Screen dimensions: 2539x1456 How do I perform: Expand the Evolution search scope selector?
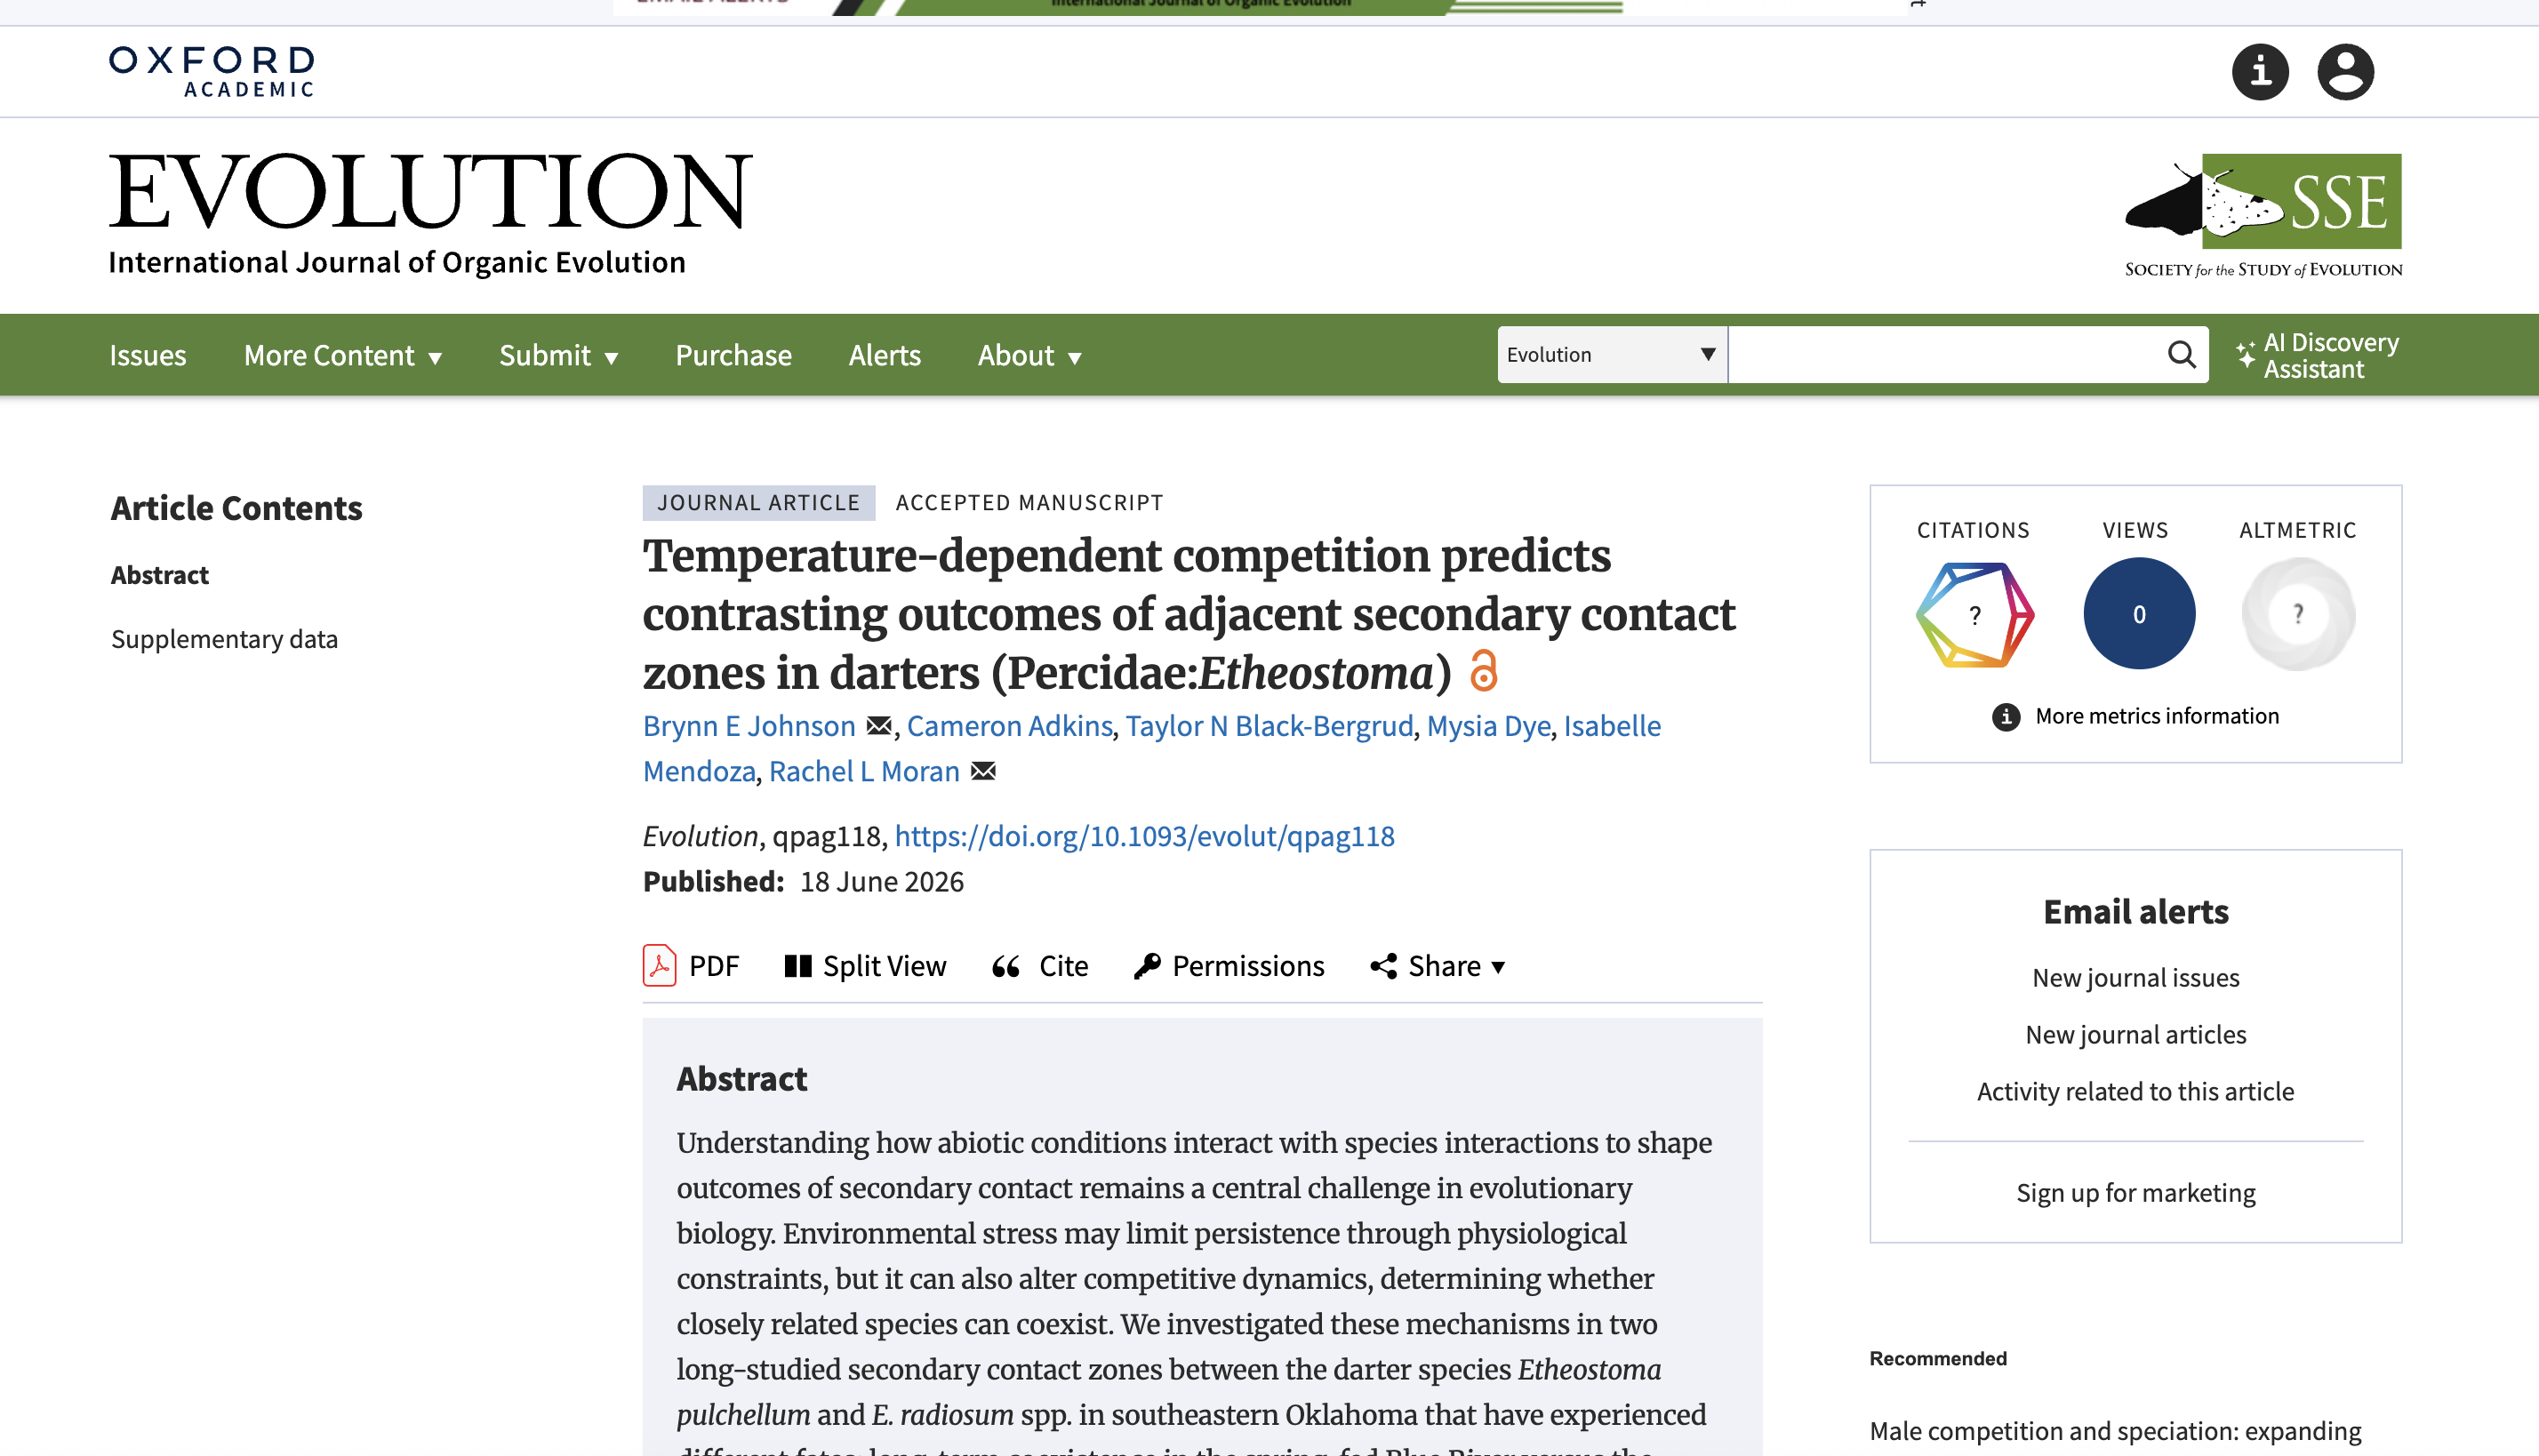point(1612,355)
